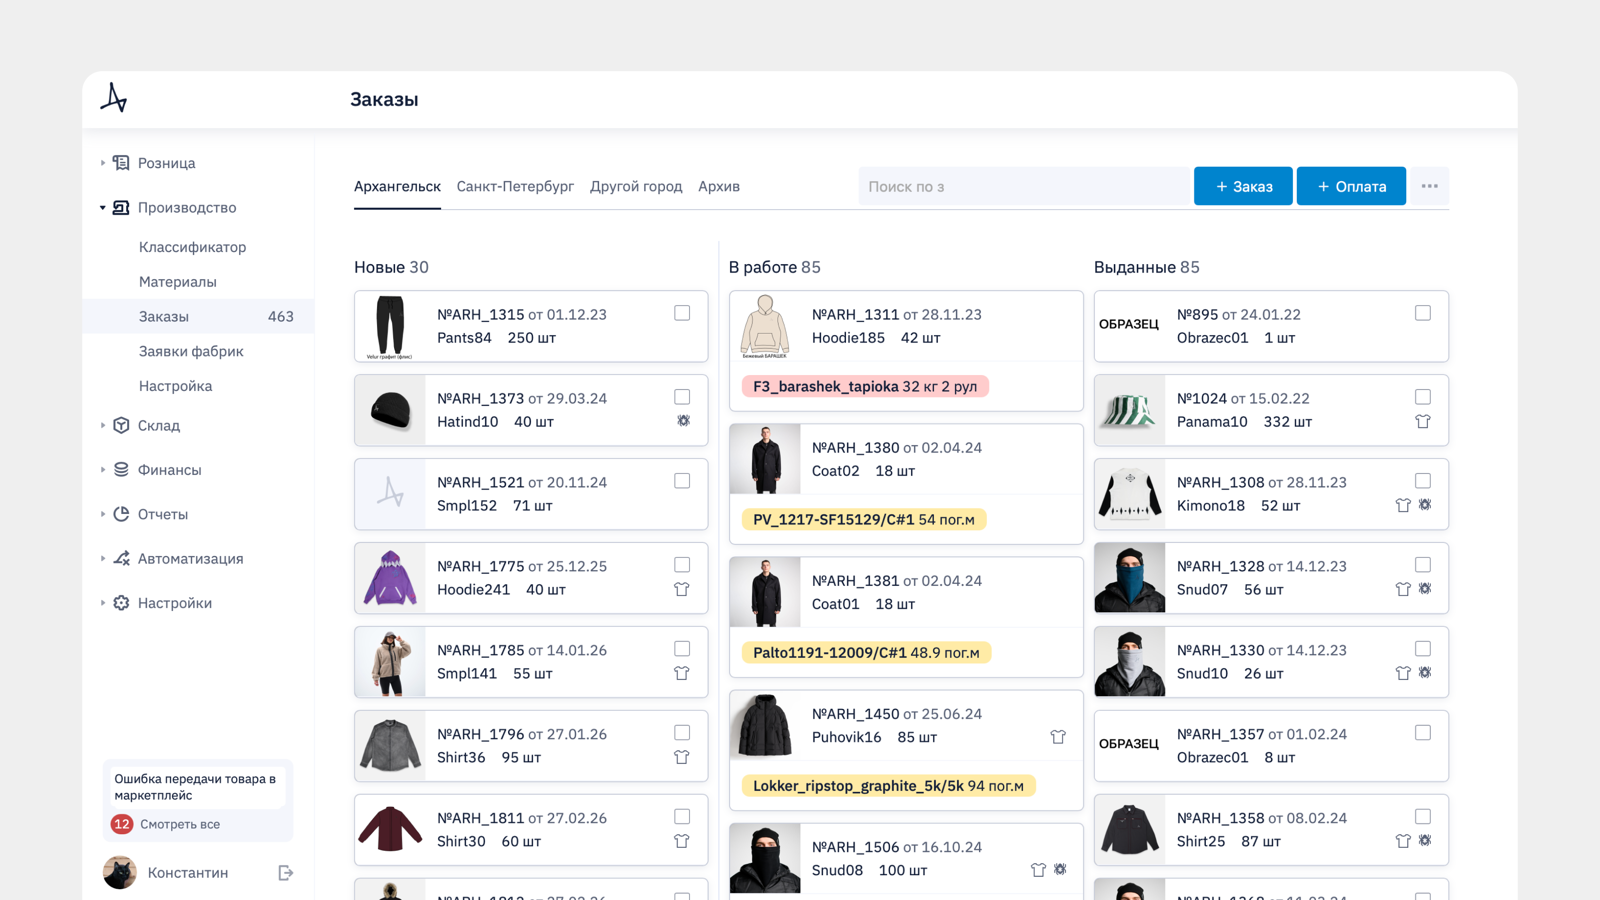Open Классификатор in the sidebar
Image resolution: width=1600 pixels, height=900 pixels.
coord(192,247)
